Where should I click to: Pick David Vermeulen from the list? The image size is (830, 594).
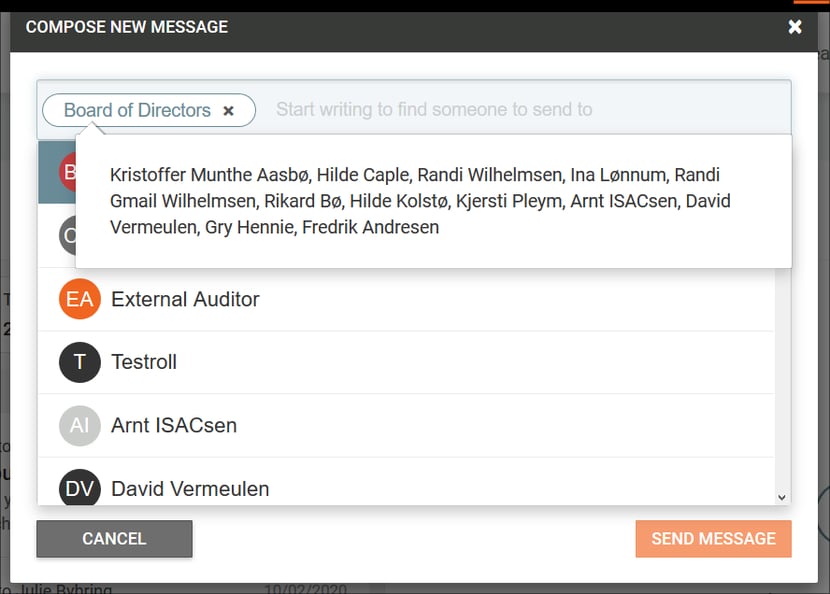406,482
